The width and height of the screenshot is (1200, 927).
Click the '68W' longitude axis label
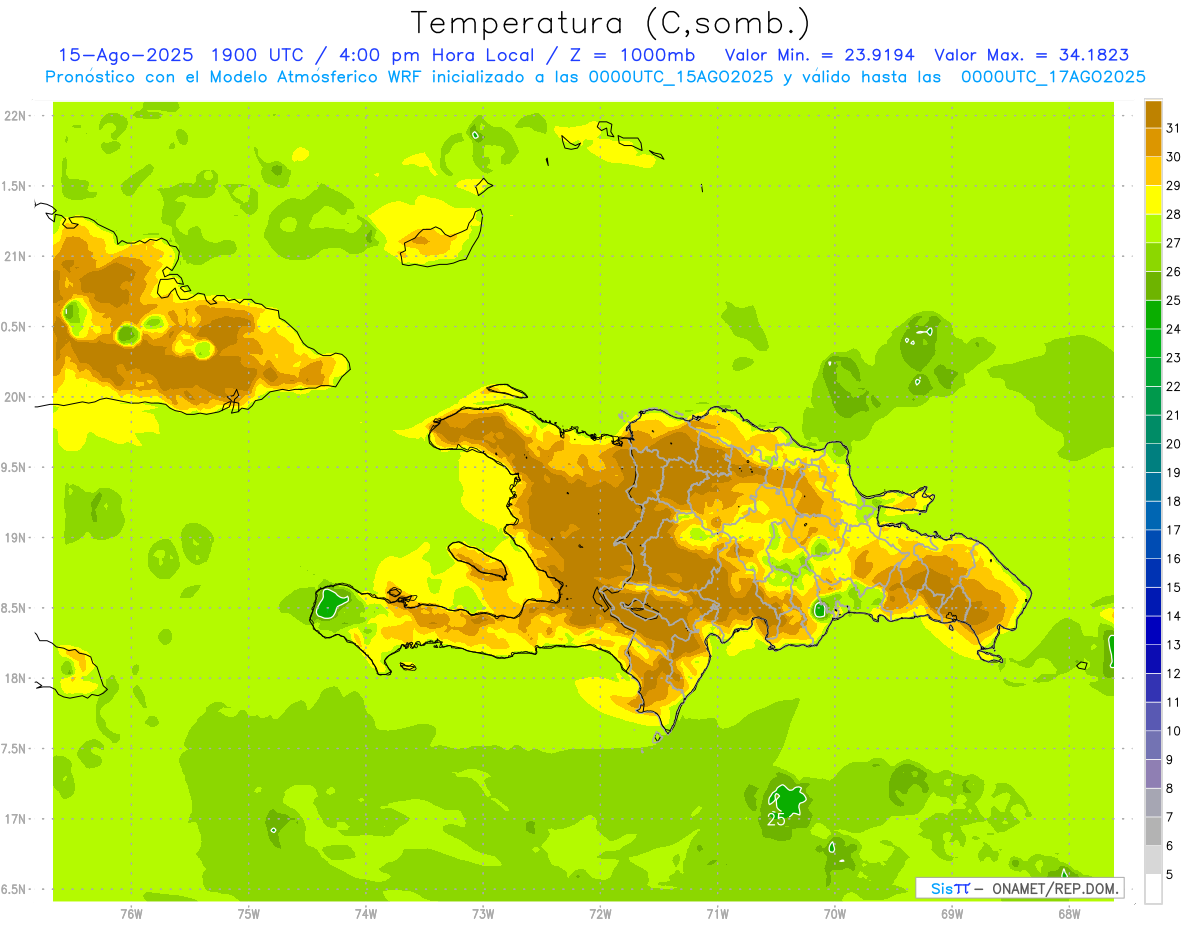(1069, 913)
